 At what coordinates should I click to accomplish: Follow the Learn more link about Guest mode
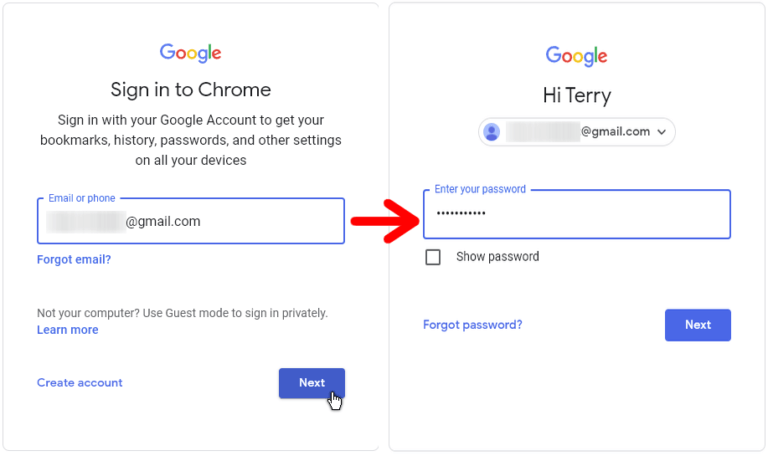(x=68, y=330)
